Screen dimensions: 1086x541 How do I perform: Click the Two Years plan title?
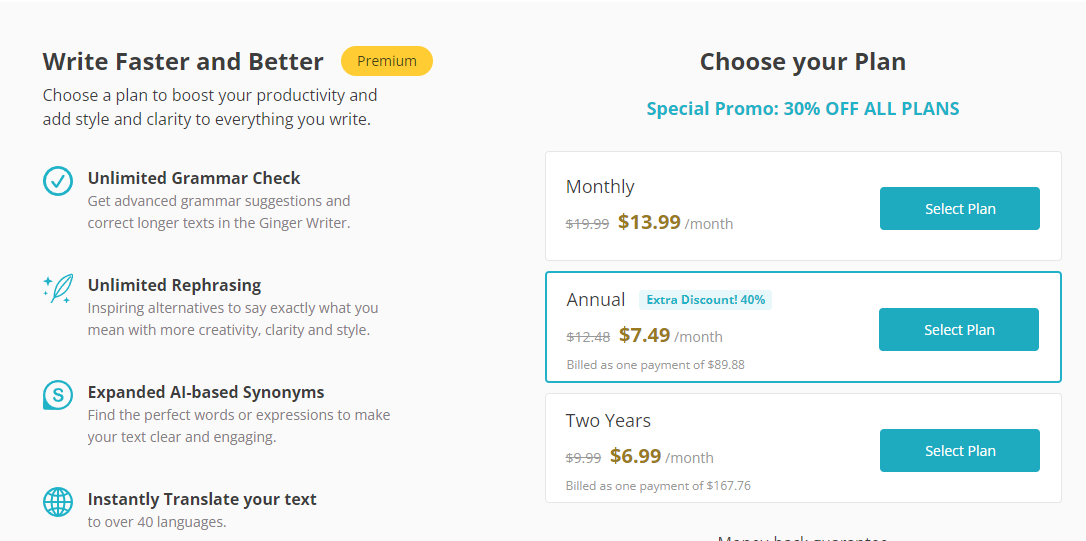coord(608,421)
